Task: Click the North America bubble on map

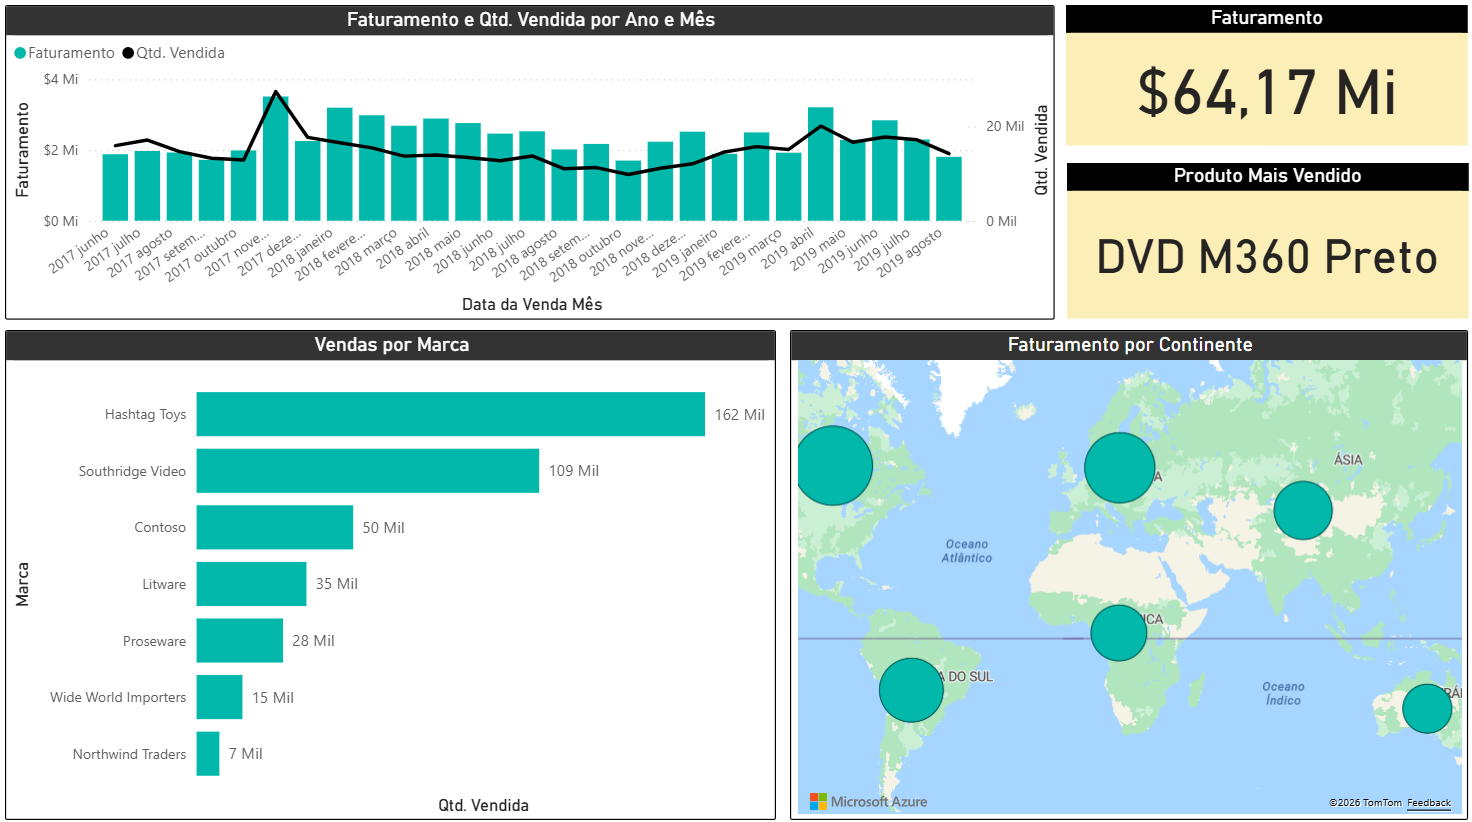Action: [x=834, y=465]
